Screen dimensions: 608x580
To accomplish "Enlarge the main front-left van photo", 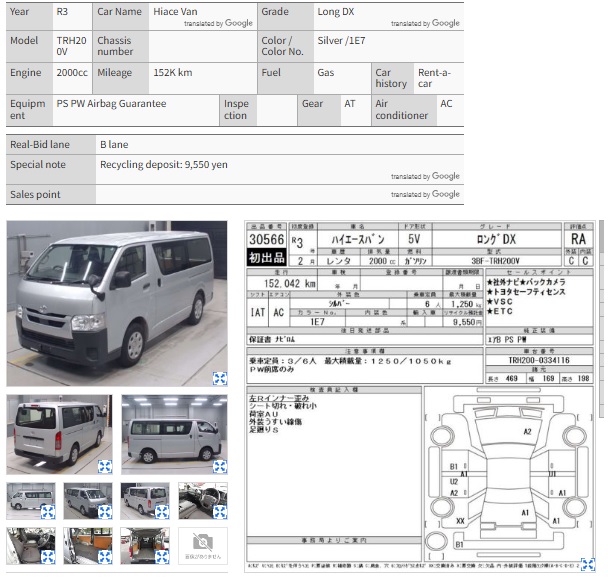I will tap(220, 378).
